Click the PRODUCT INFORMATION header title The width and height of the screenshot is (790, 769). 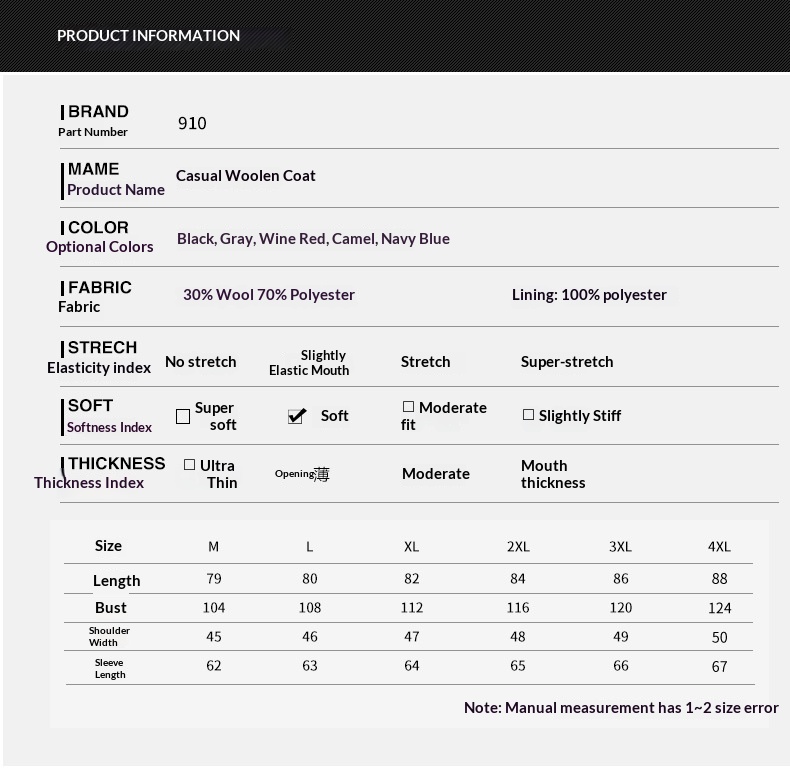(x=148, y=36)
